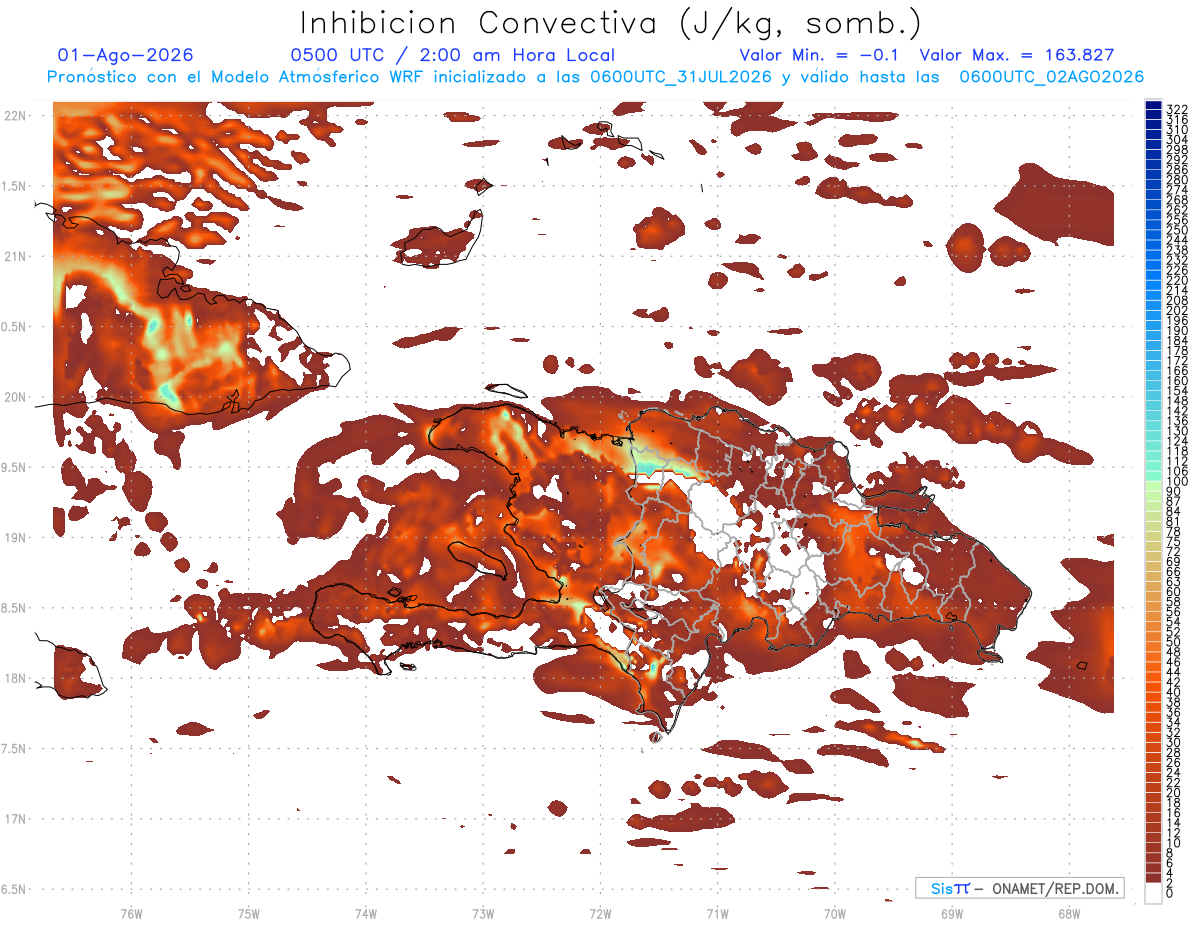Viewport: 1200px width, 927px height.
Task: Click the colorbar value "100"
Action: tap(1177, 482)
